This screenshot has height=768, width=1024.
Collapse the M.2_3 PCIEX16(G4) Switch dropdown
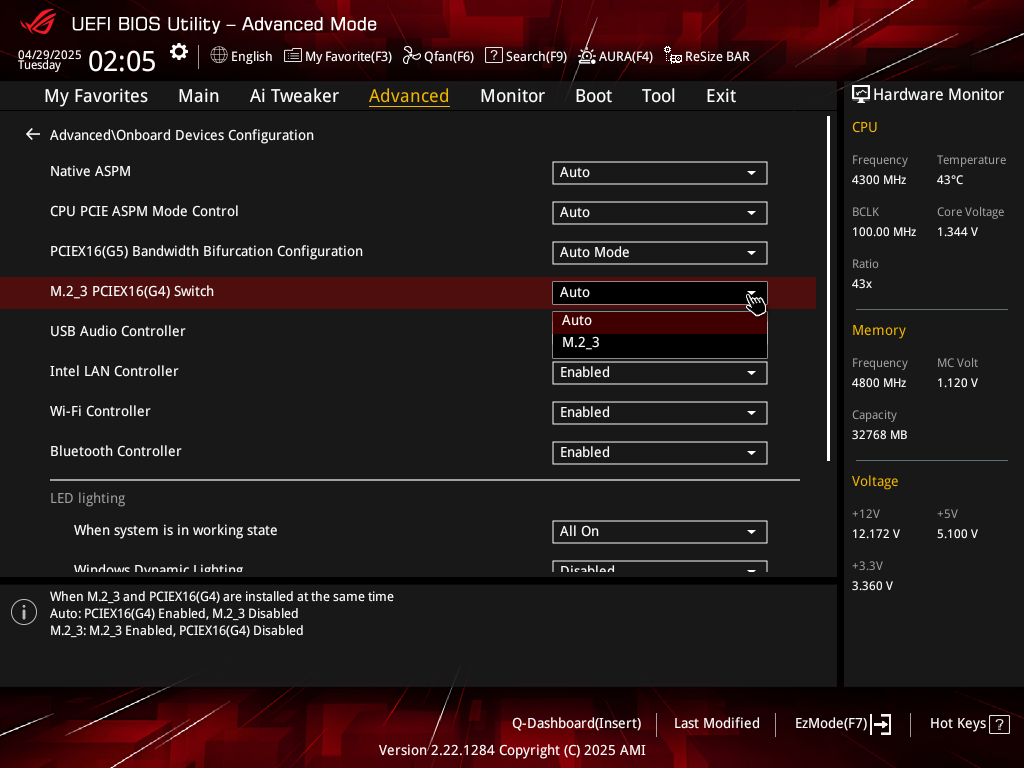tap(660, 293)
